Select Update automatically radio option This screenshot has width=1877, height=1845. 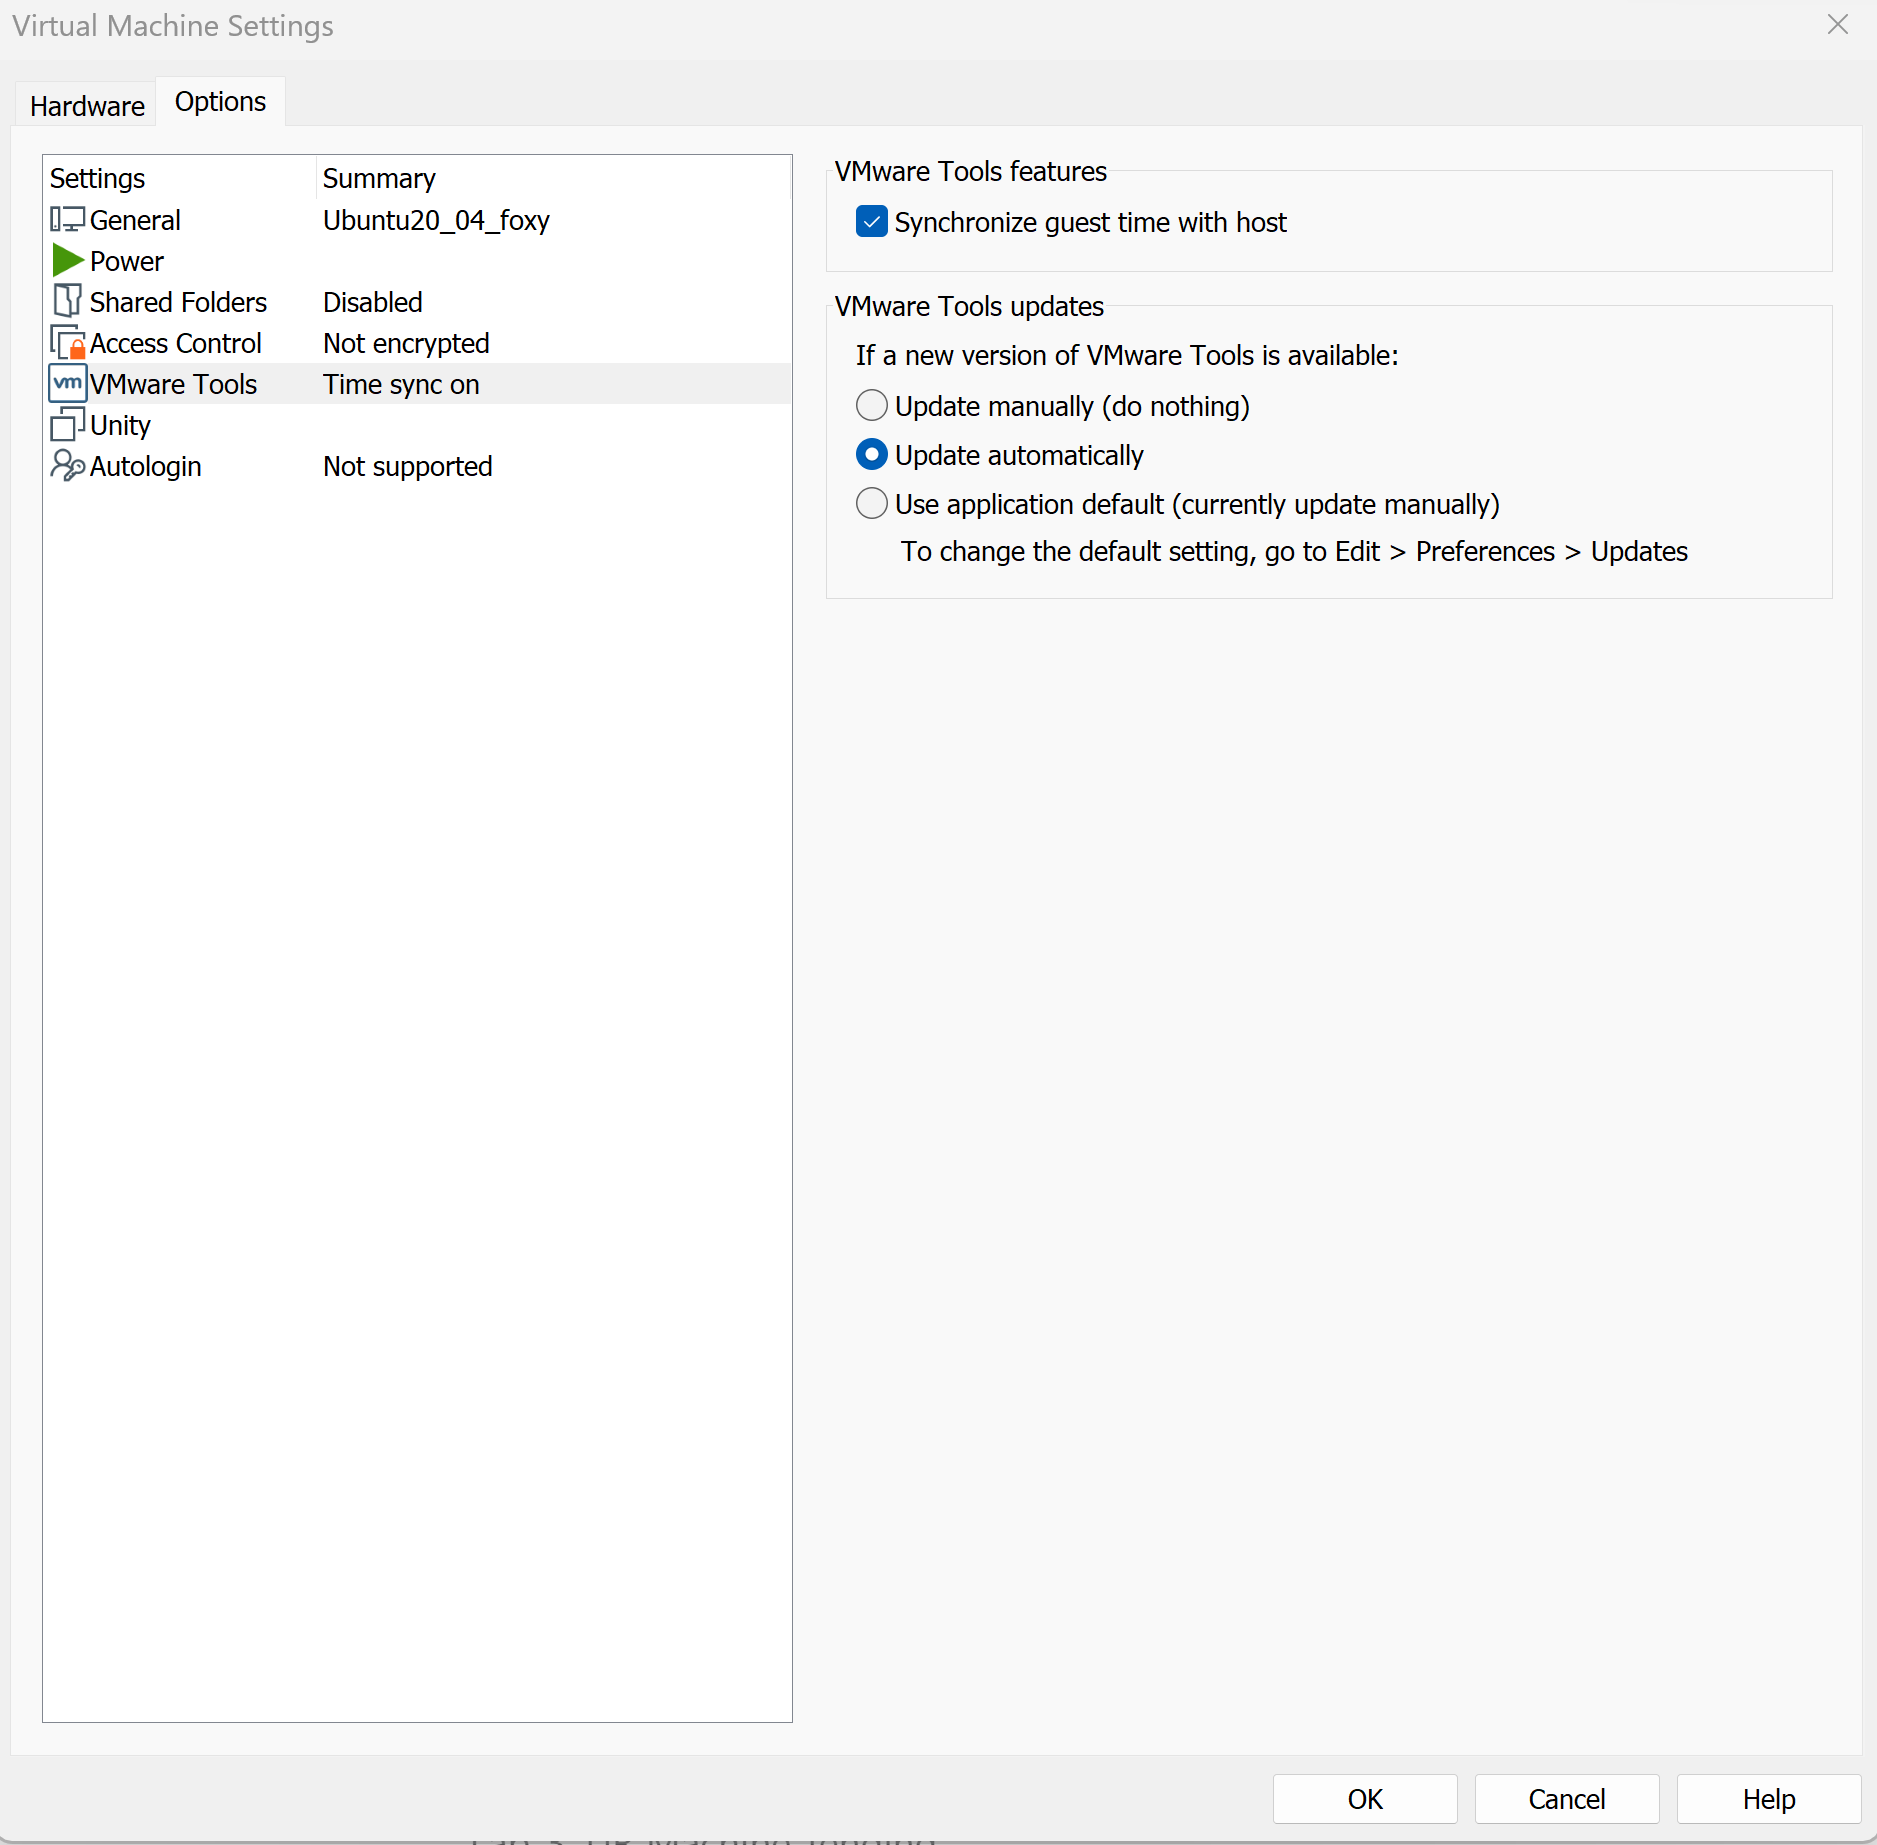871,455
